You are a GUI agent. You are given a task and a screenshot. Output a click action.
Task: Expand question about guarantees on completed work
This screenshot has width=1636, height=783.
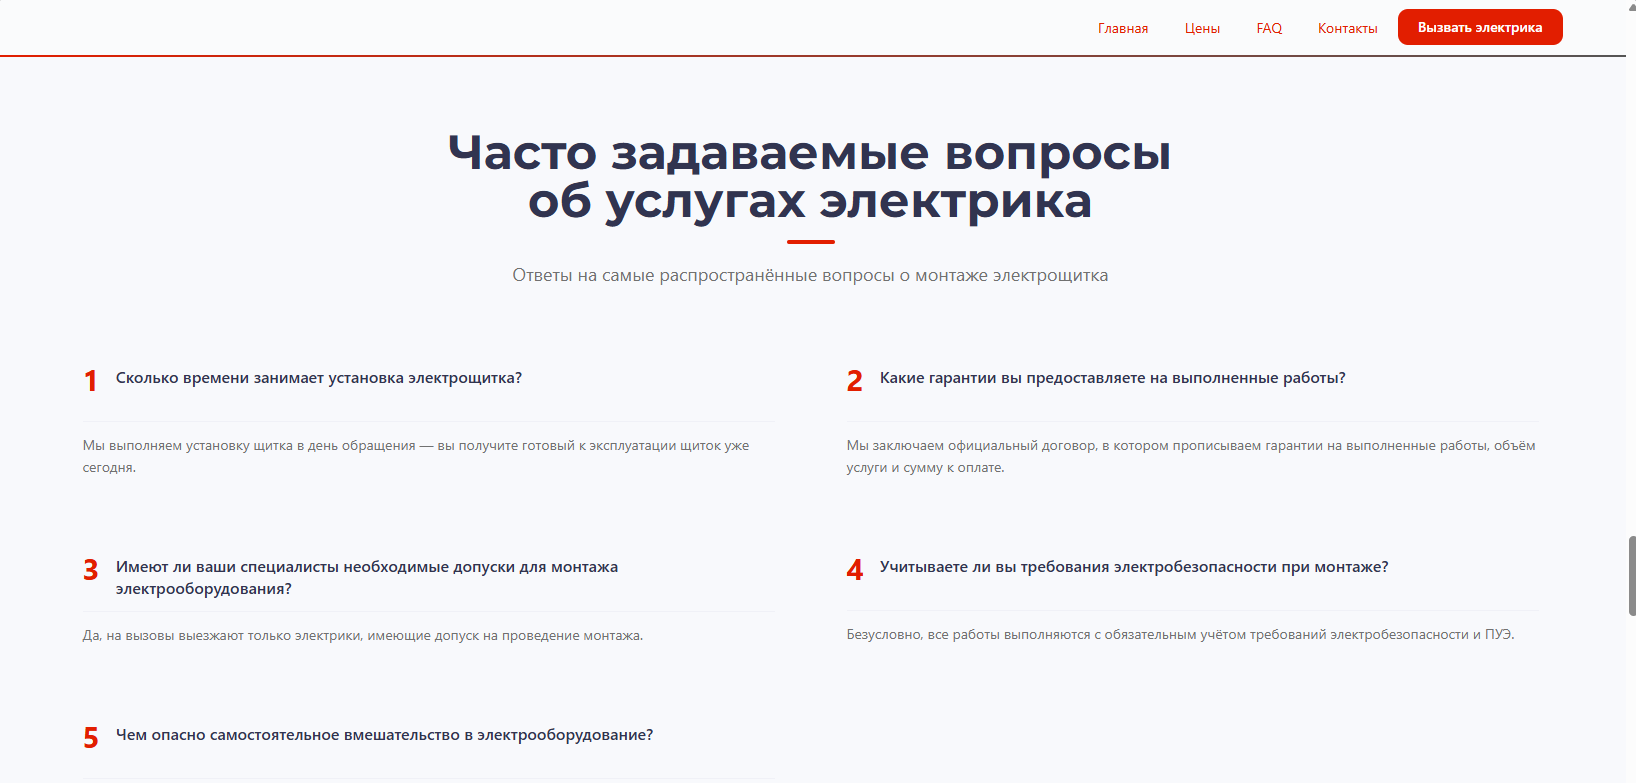click(x=1112, y=378)
